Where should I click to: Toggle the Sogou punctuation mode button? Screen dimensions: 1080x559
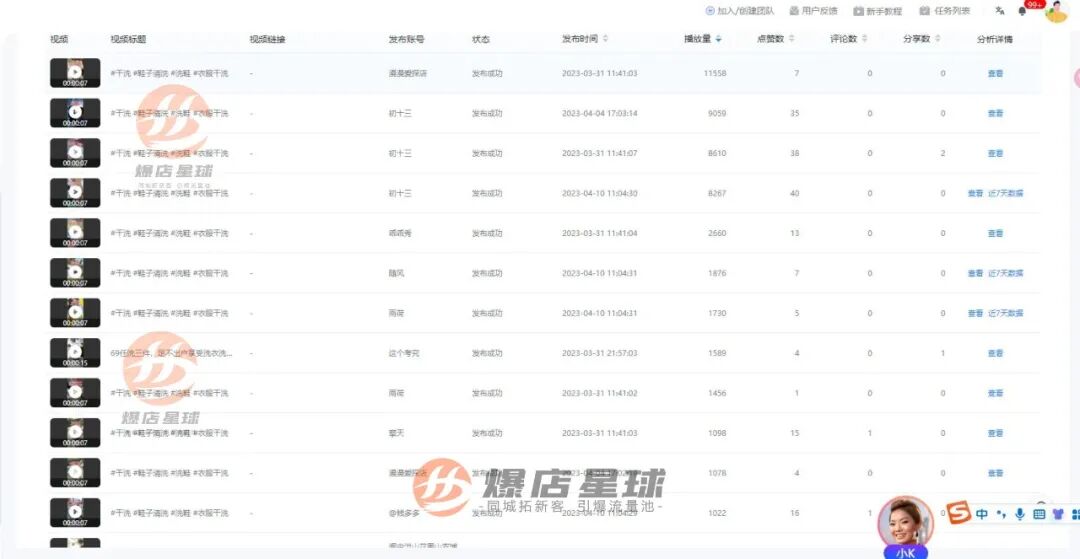click(1000, 514)
